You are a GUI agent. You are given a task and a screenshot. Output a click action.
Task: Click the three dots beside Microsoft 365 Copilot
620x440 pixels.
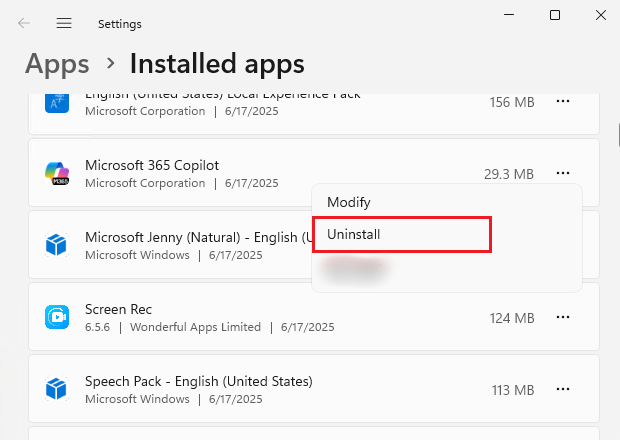563,173
